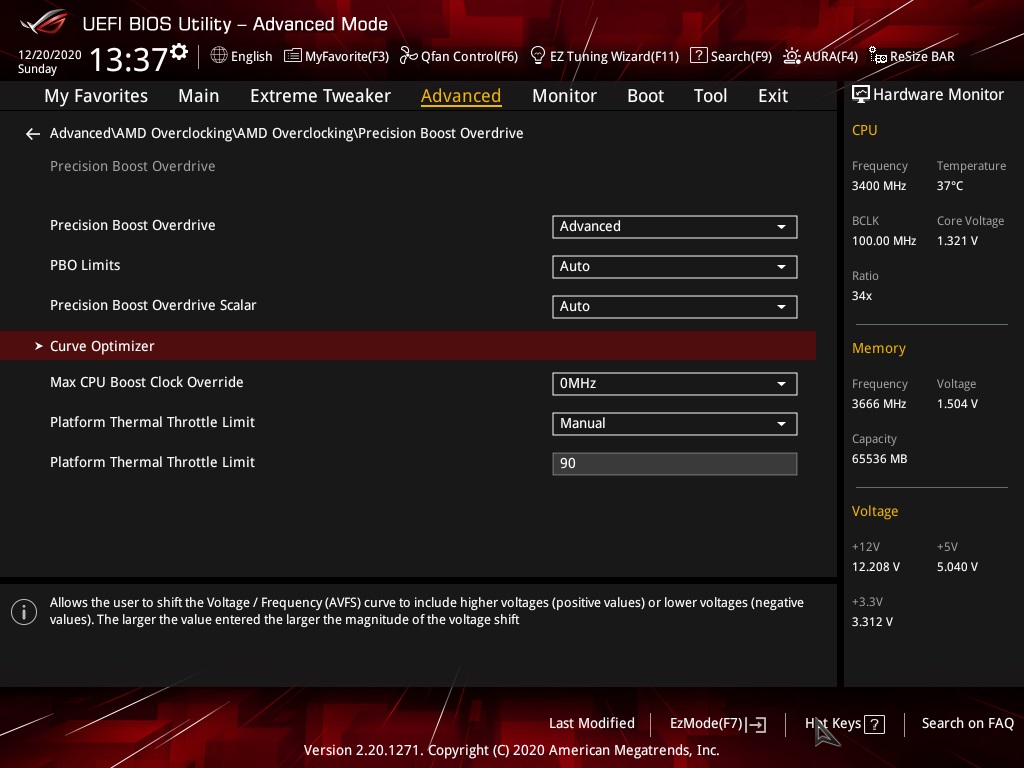Click the 12/20/2020 date

pyautogui.click(x=50, y=55)
